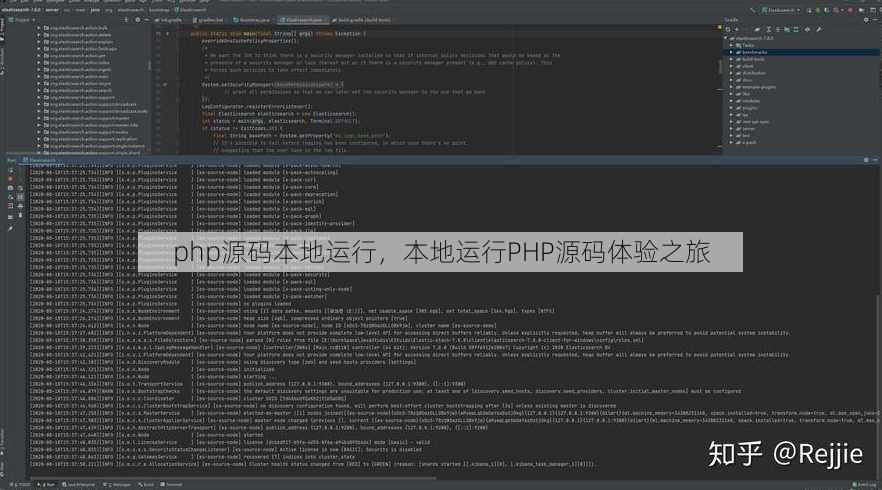
Task: Stop the running process from main toolbar
Action: 850,10
